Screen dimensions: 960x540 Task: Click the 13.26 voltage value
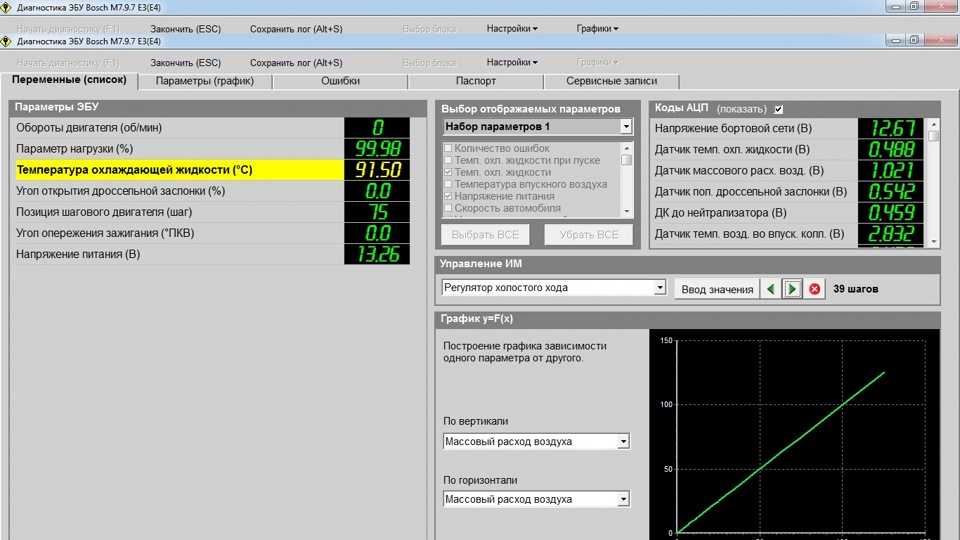[377, 254]
